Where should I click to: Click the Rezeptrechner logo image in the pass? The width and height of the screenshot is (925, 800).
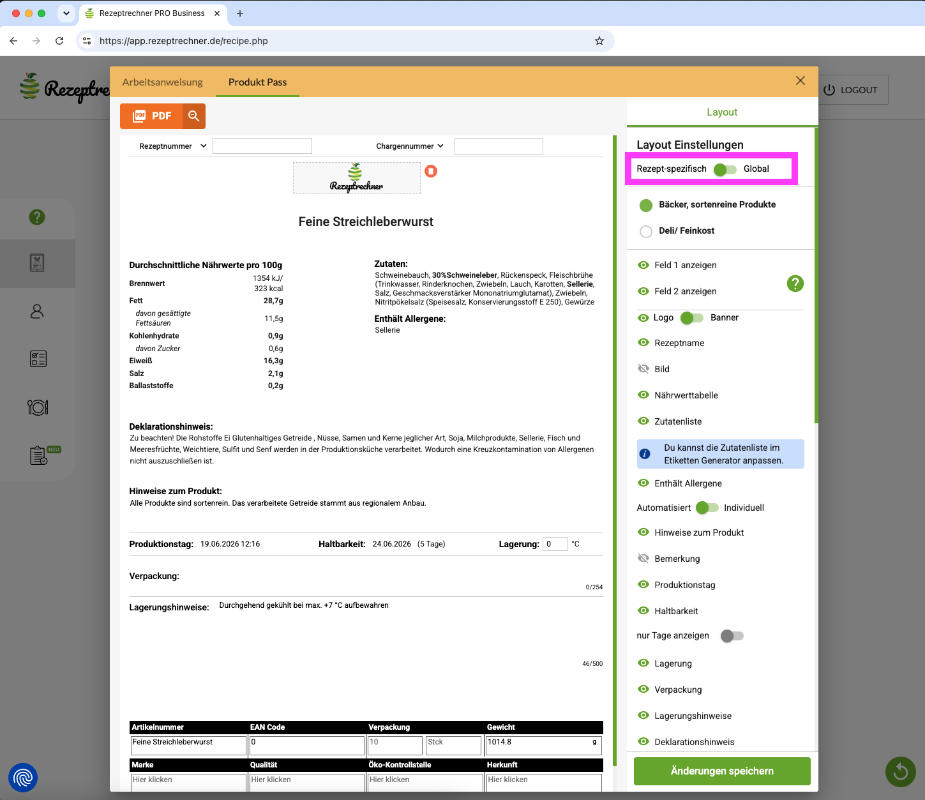pyautogui.click(x=356, y=178)
